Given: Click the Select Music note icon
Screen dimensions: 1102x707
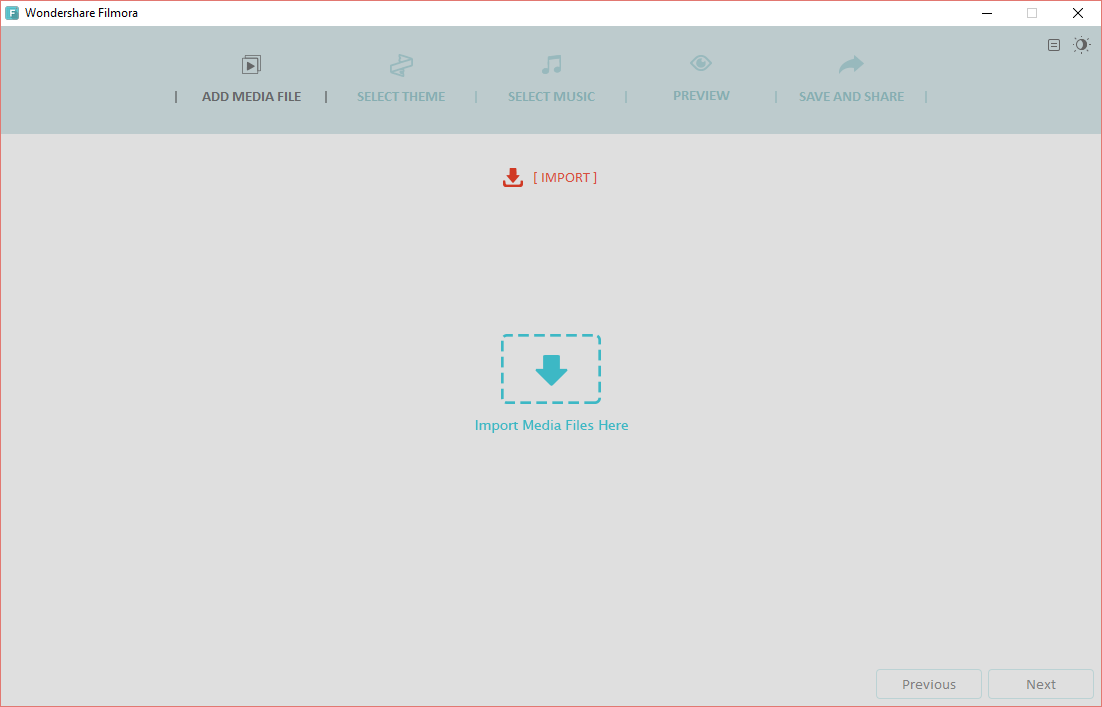Looking at the screenshot, I should (x=551, y=65).
